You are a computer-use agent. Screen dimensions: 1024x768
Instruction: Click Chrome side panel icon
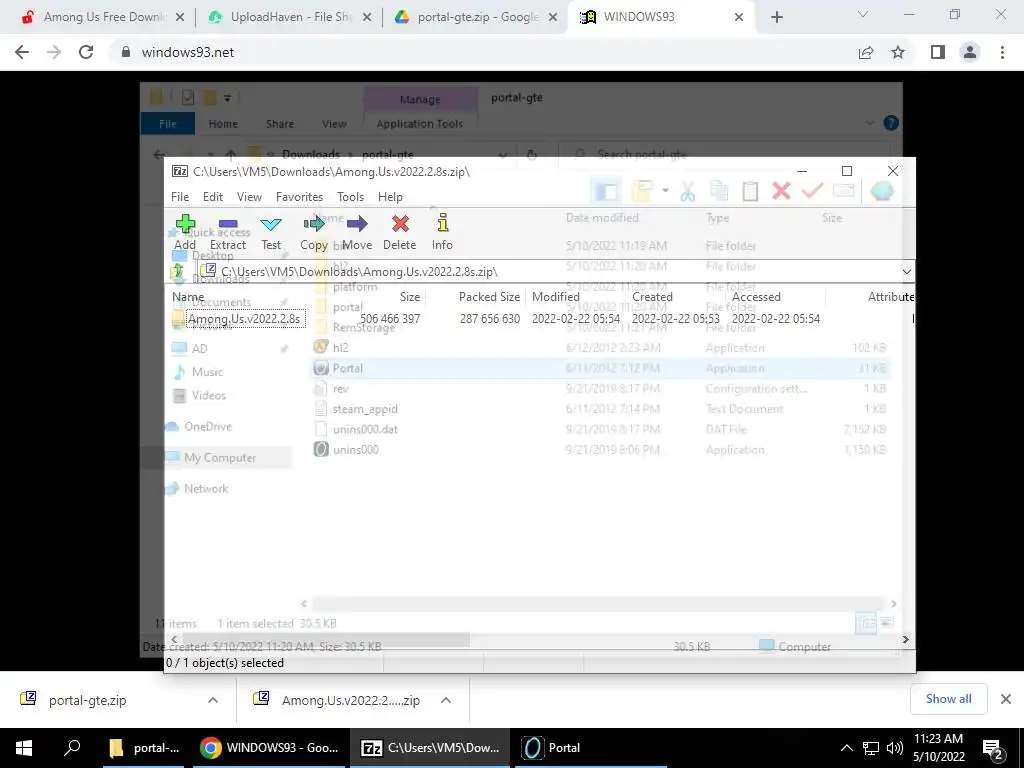tap(938, 52)
